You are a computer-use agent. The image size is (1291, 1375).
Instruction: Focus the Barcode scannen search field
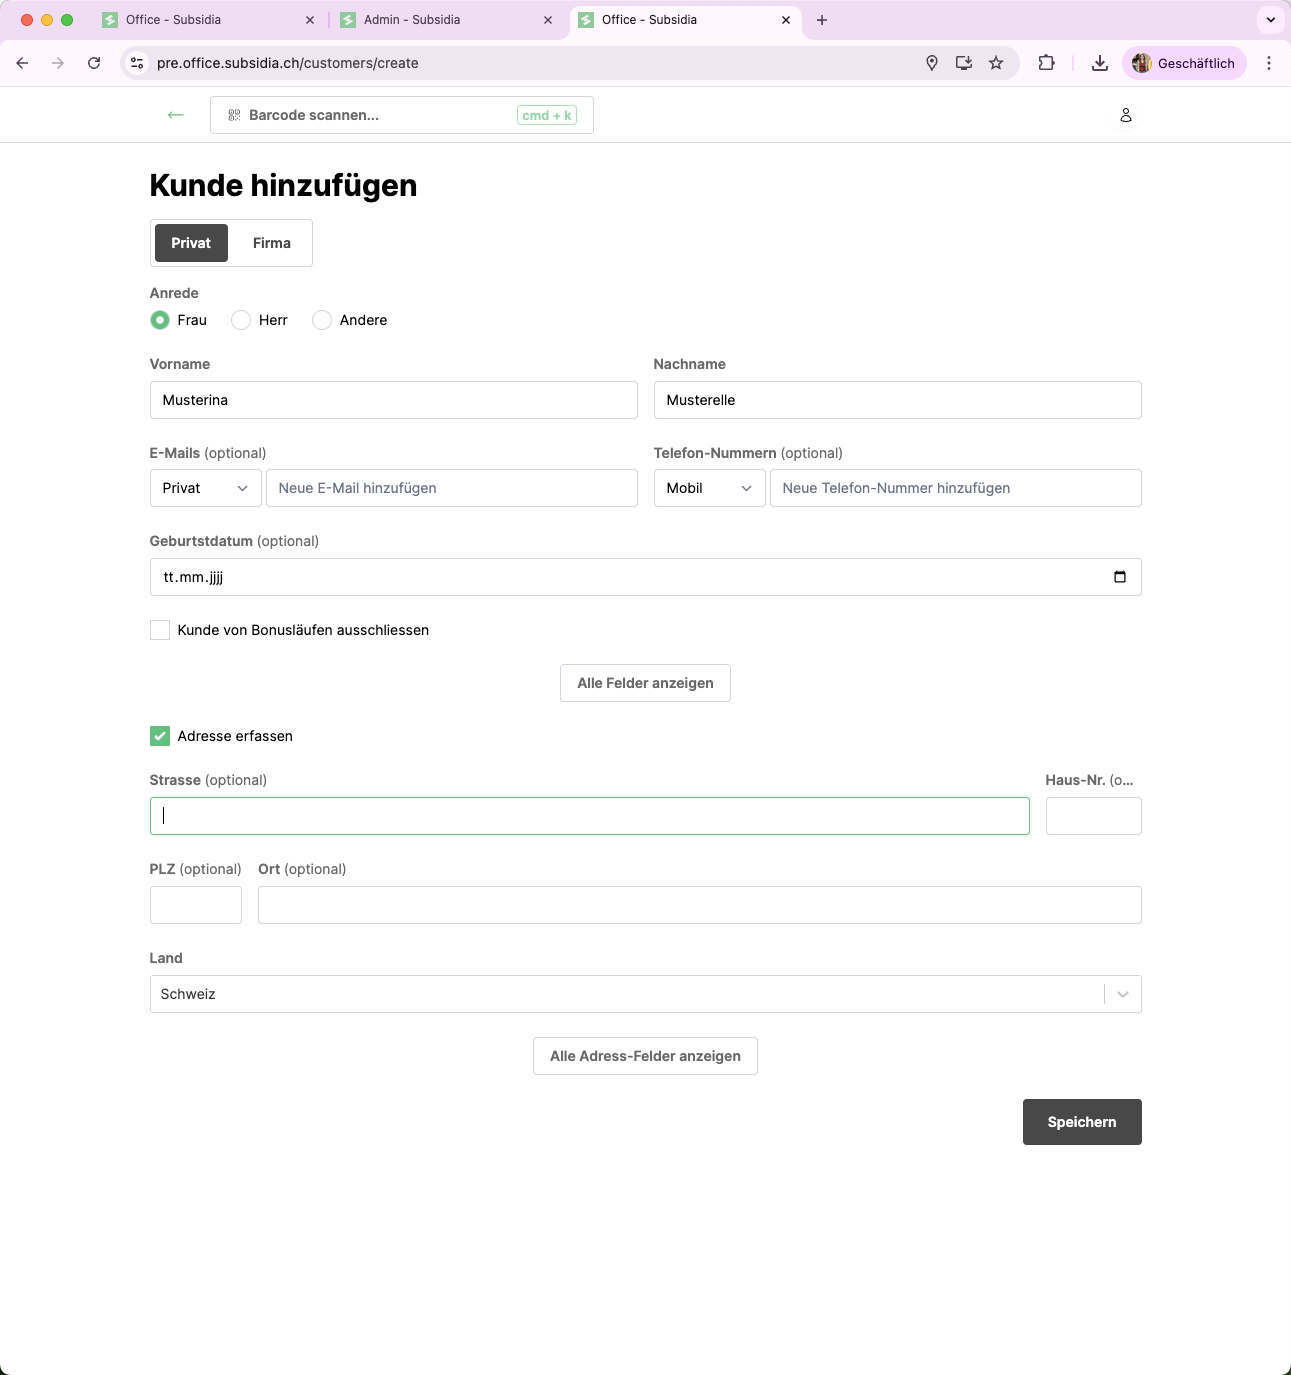click(380, 115)
